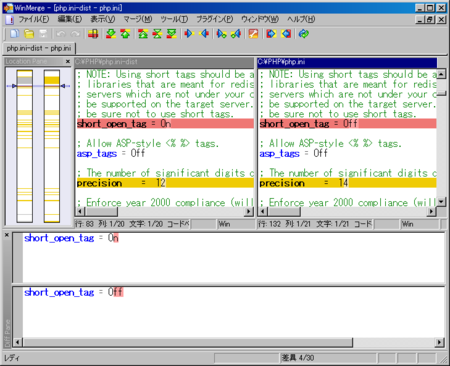Viewport: 450px width, 366px height.
Task: Click the right bar in Location Pane
Action: tap(52, 146)
